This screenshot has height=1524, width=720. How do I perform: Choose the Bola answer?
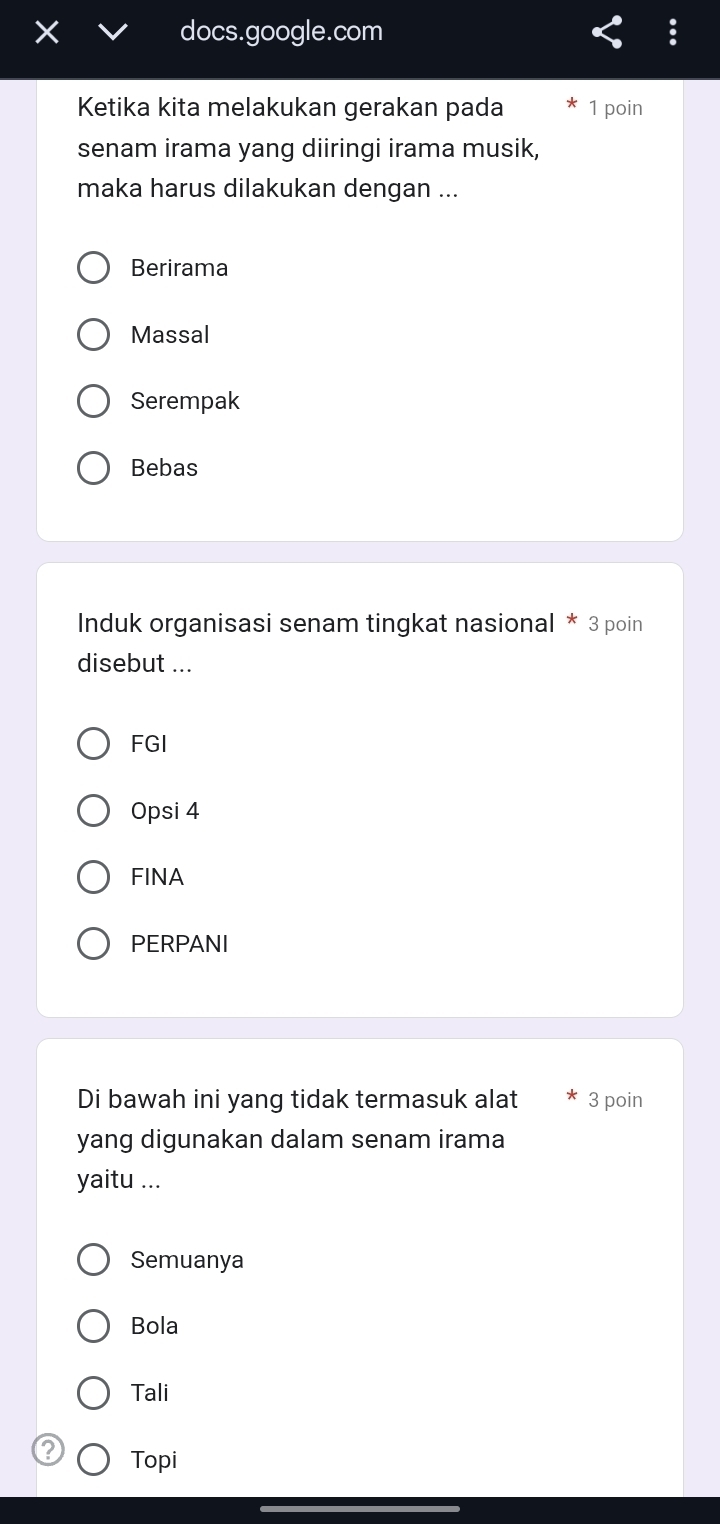click(94, 1326)
